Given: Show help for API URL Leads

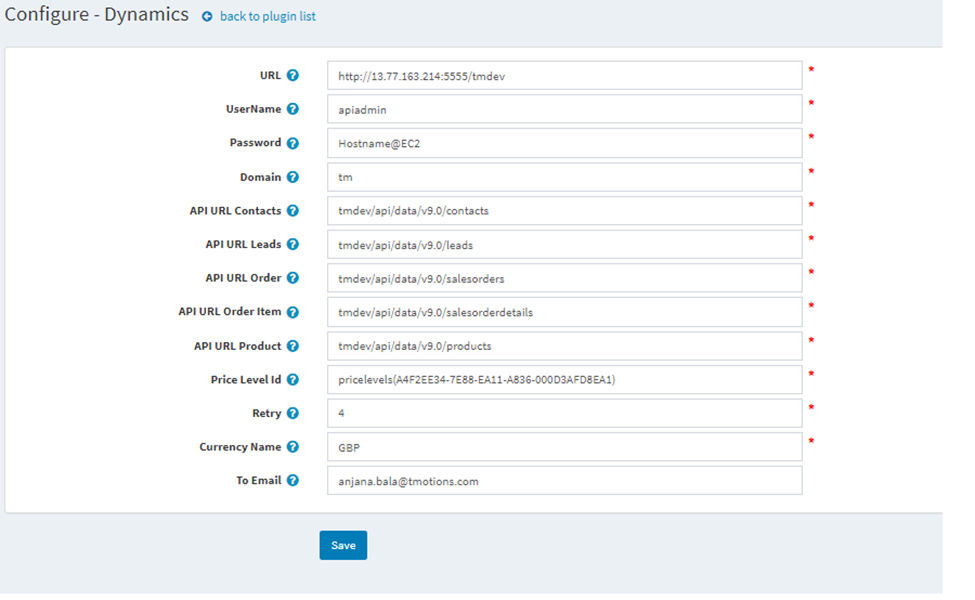Looking at the screenshot, I should coord(292,244).
